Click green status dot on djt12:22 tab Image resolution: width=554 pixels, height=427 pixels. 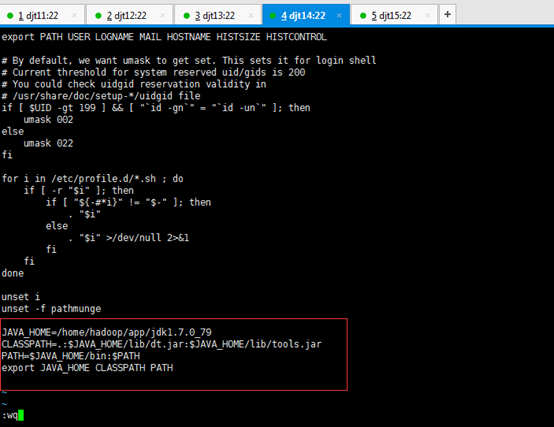click(99, 16)
